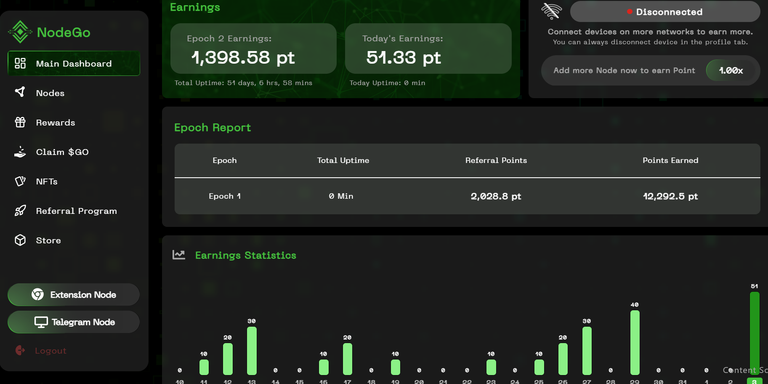768x384 pixels.
Task: Click the NFTs cards icon
Action: coord(20,181)
